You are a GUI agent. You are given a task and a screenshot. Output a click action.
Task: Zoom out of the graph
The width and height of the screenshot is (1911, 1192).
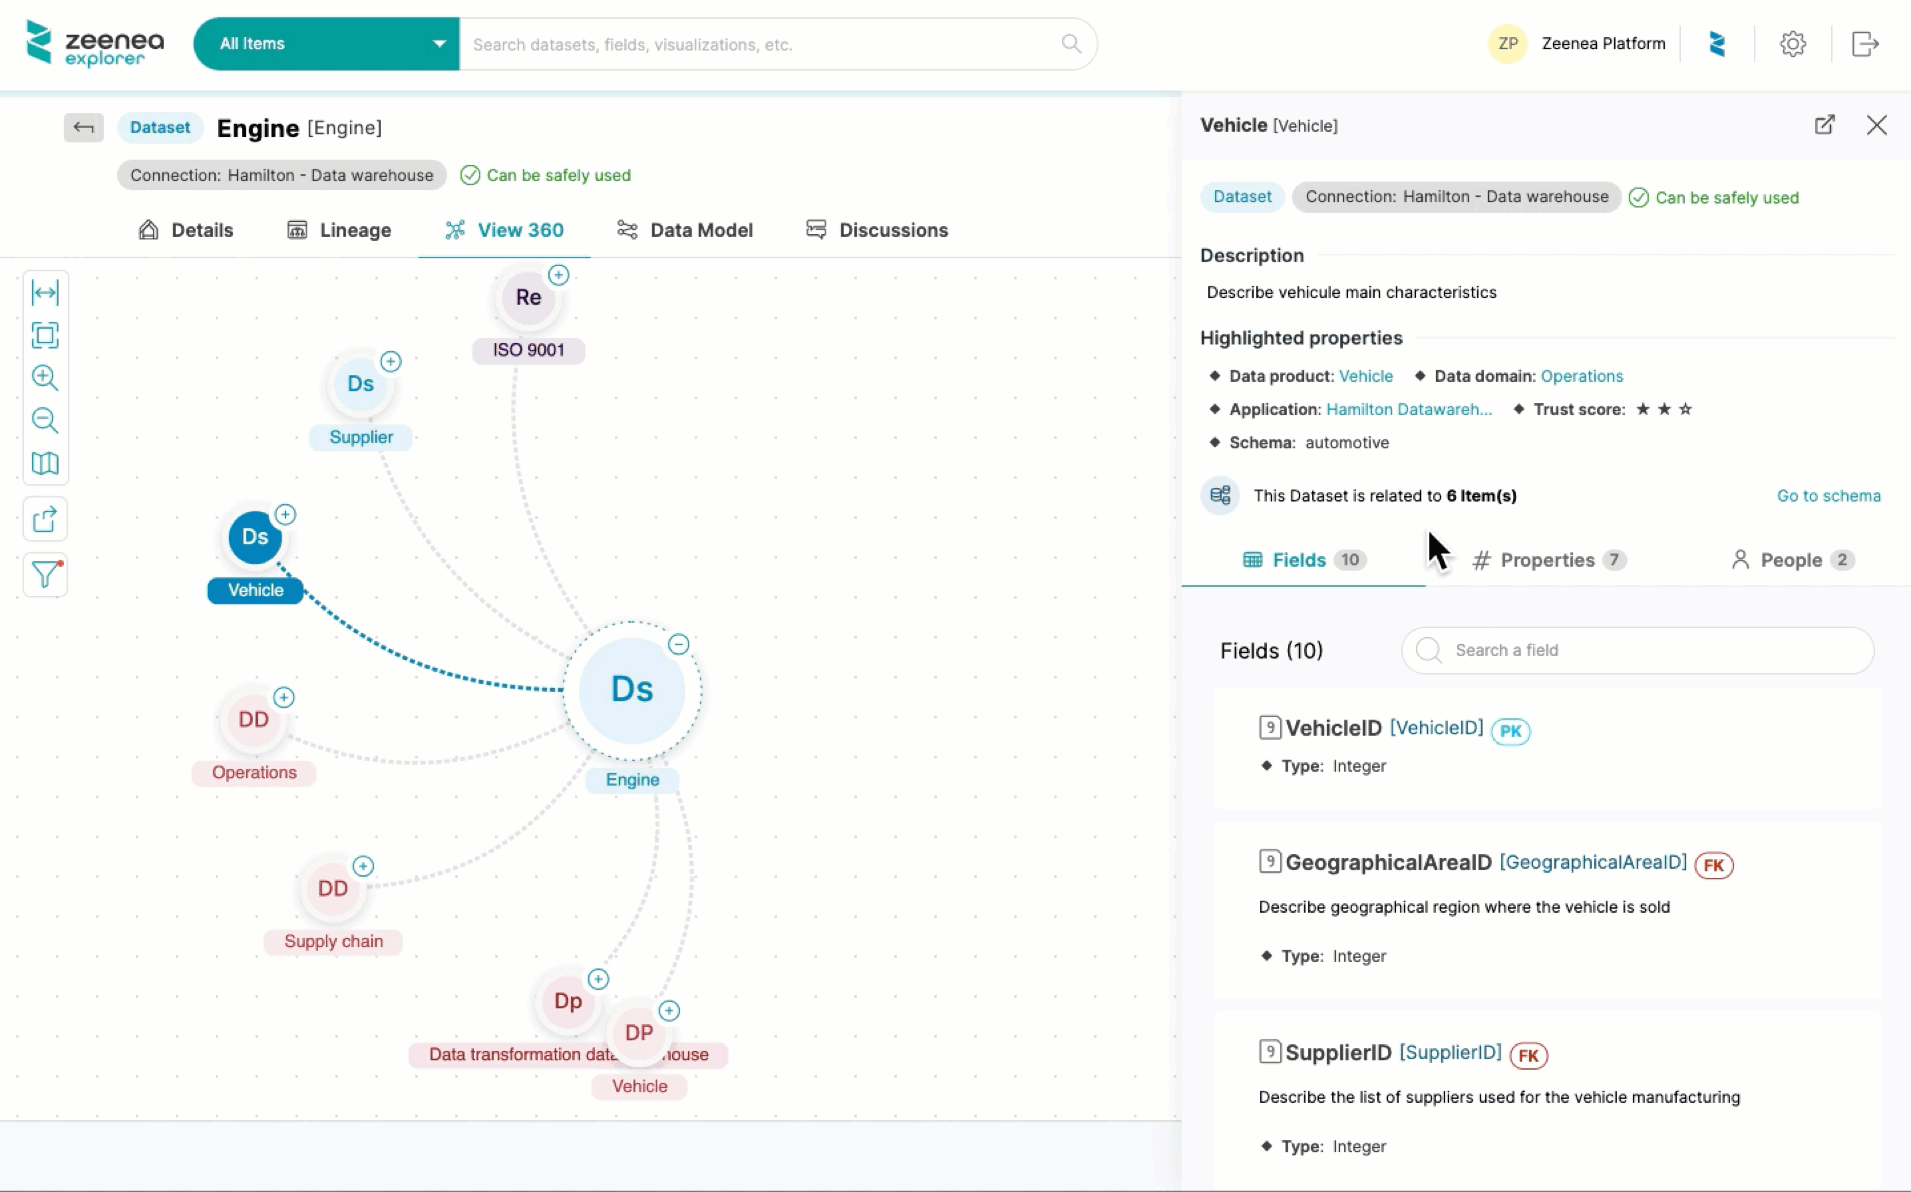point(45,420)
